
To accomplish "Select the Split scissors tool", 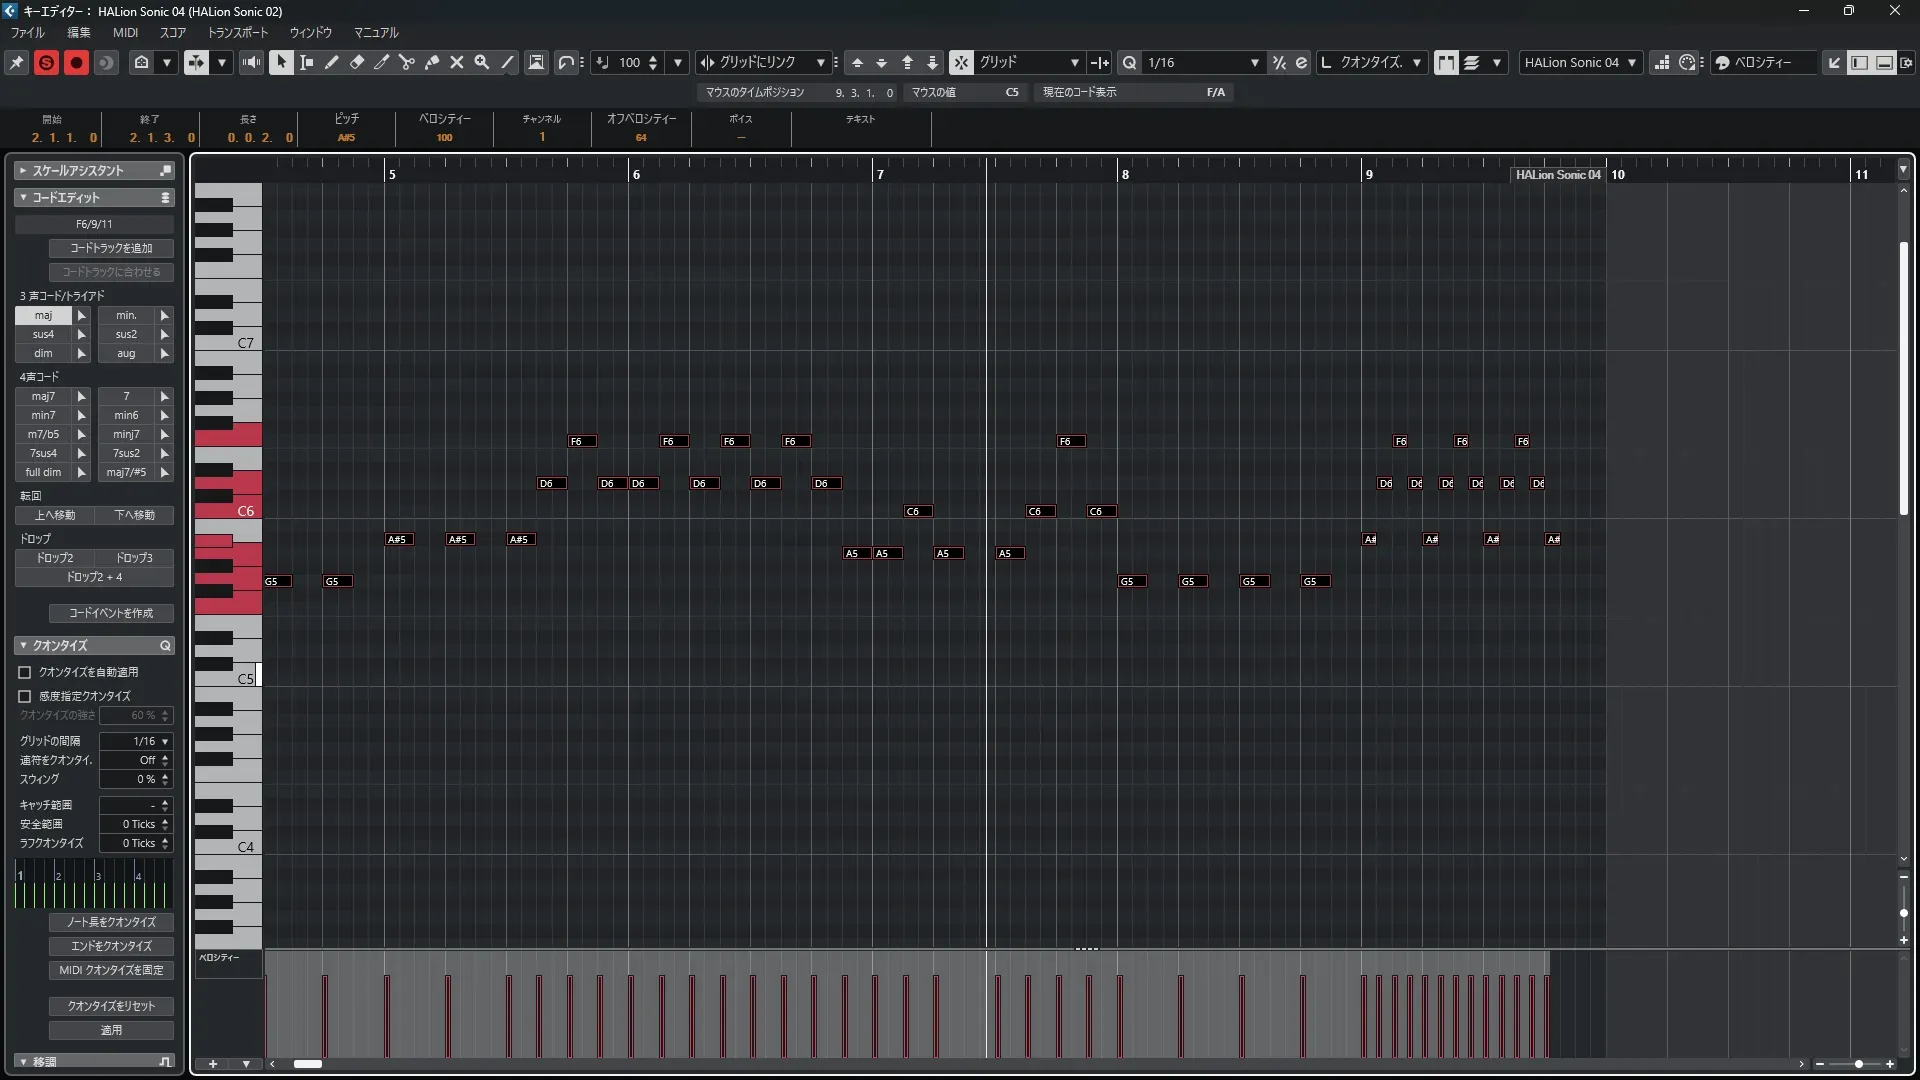I will (407, 62).
